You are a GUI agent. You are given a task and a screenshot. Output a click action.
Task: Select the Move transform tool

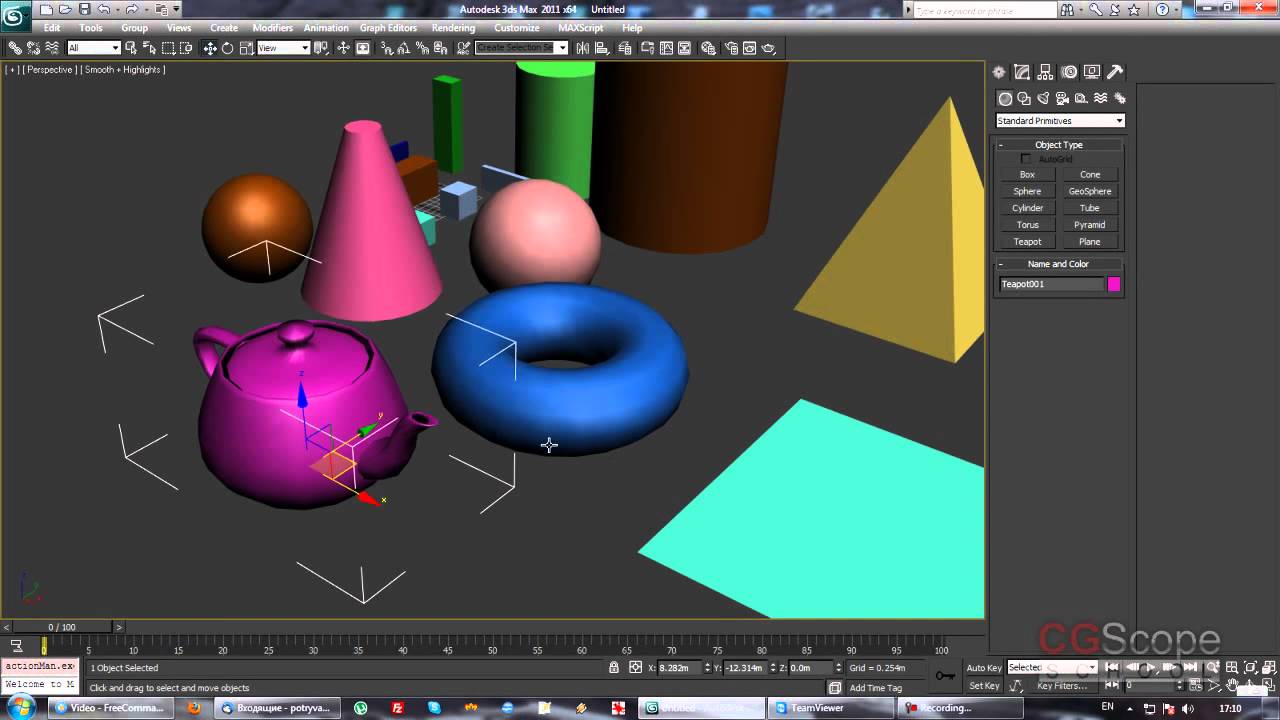point(210,48)
